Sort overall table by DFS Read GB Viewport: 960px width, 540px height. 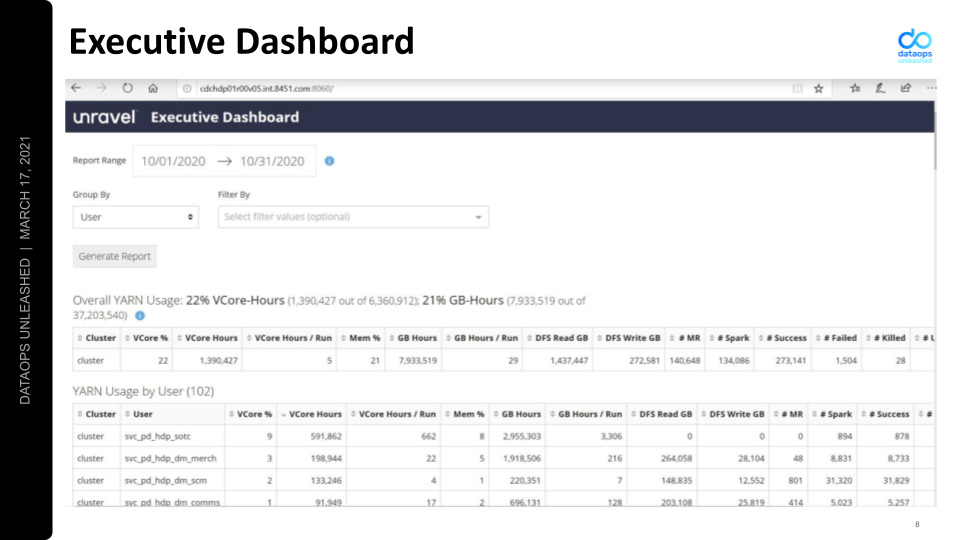(558, 338)
